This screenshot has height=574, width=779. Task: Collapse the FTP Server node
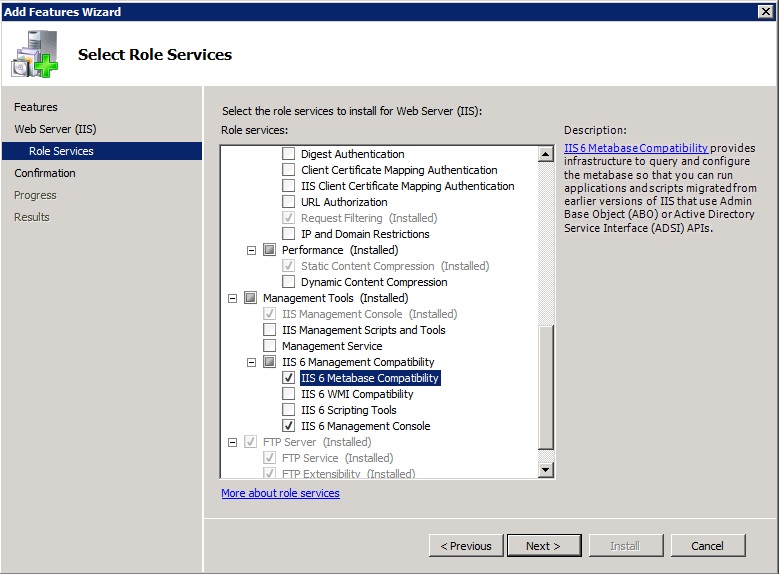tap(233, 442)
